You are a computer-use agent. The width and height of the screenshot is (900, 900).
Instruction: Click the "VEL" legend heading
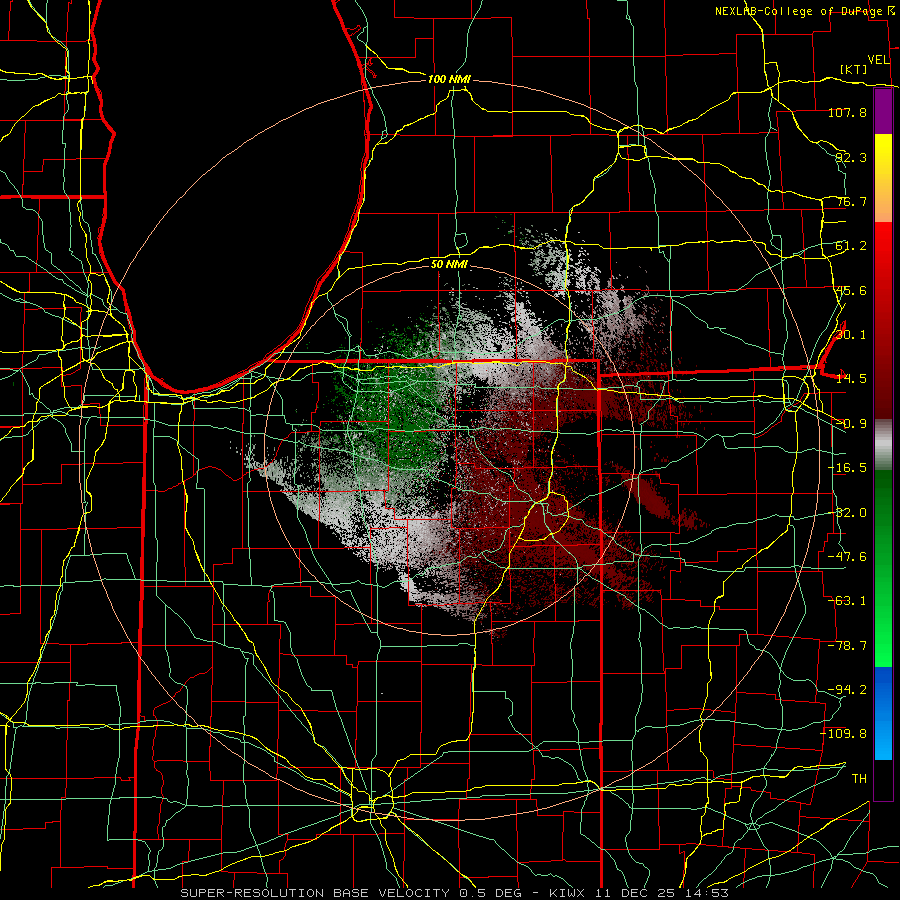click(x=878, y=60)
